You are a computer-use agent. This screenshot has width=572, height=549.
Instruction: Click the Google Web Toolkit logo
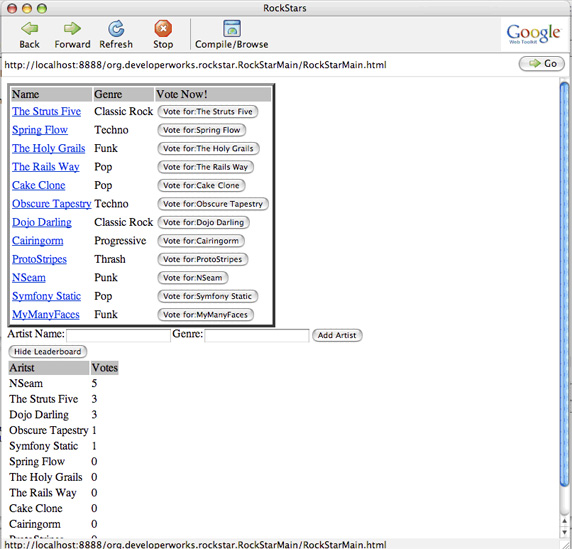tap(533, 34)
